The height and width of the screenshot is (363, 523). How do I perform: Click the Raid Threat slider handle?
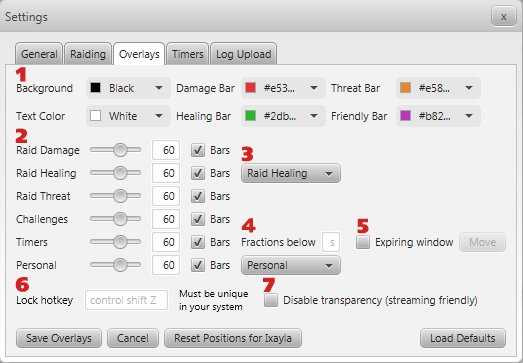click(x=120, y=196)
